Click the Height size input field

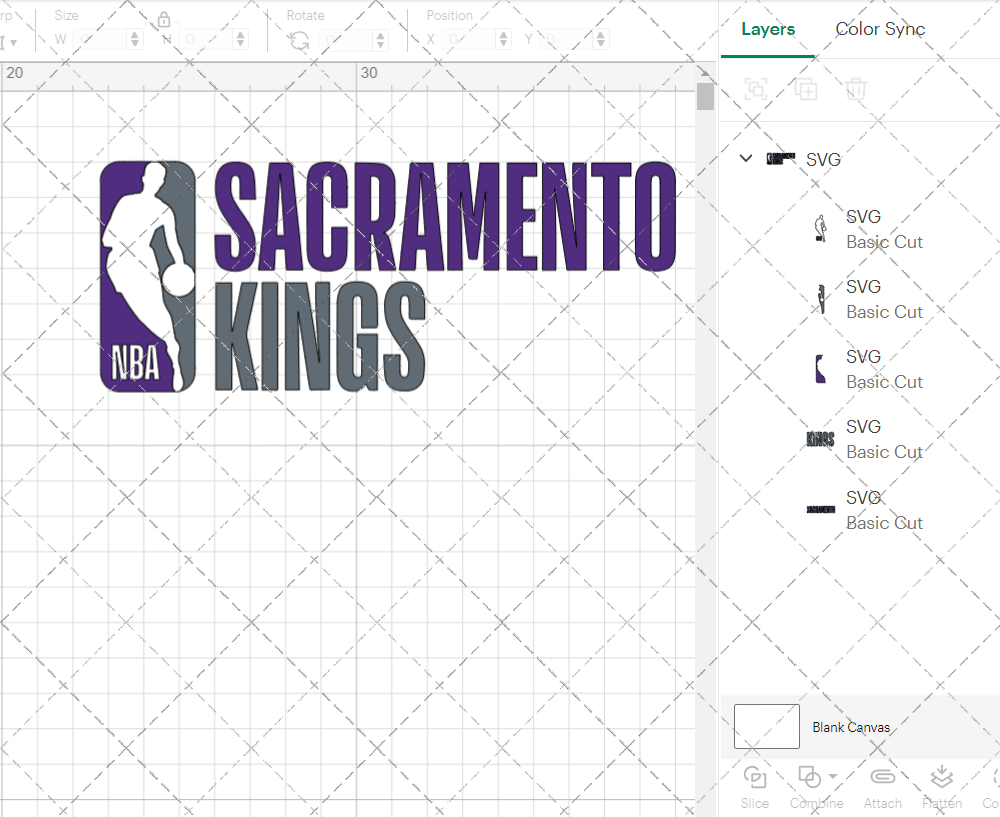click(x=207, y=40)
